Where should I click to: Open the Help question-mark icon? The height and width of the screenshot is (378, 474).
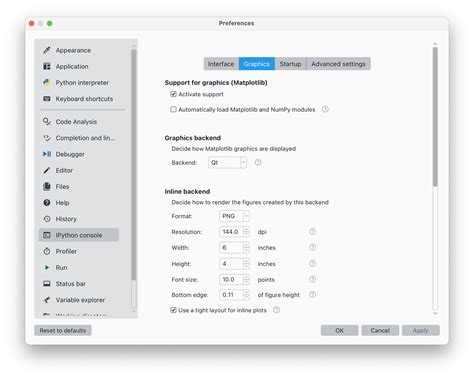(47, 203)
